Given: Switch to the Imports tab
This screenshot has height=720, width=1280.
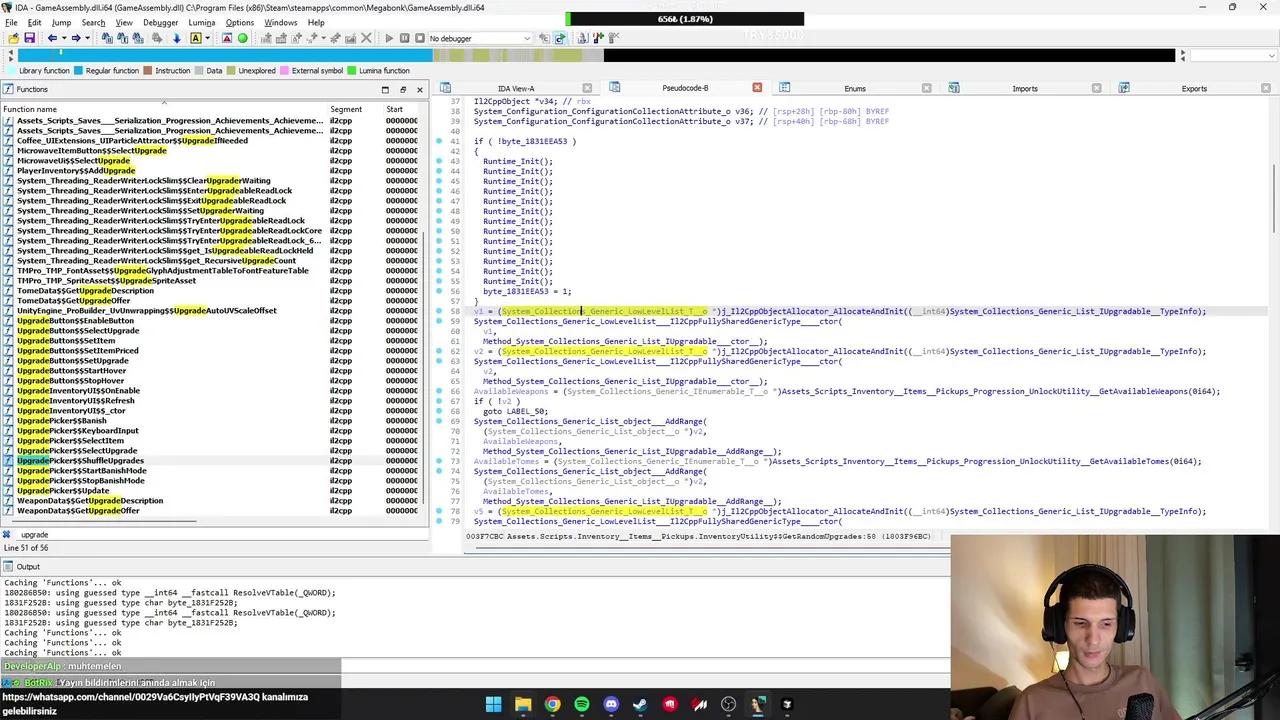Looking at the screenshot, I should click(x=1025, y=88).
